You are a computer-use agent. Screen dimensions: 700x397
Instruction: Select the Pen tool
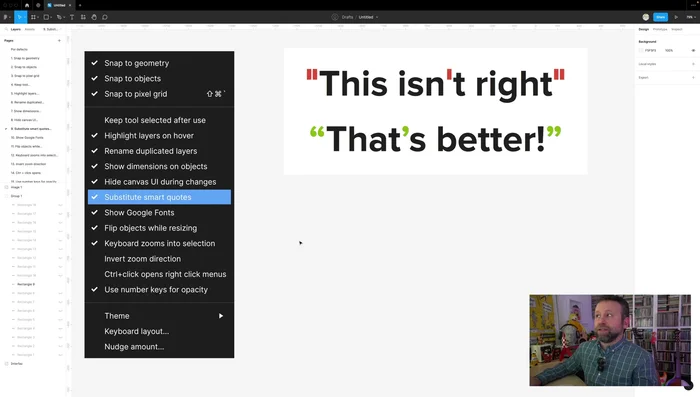58,17
